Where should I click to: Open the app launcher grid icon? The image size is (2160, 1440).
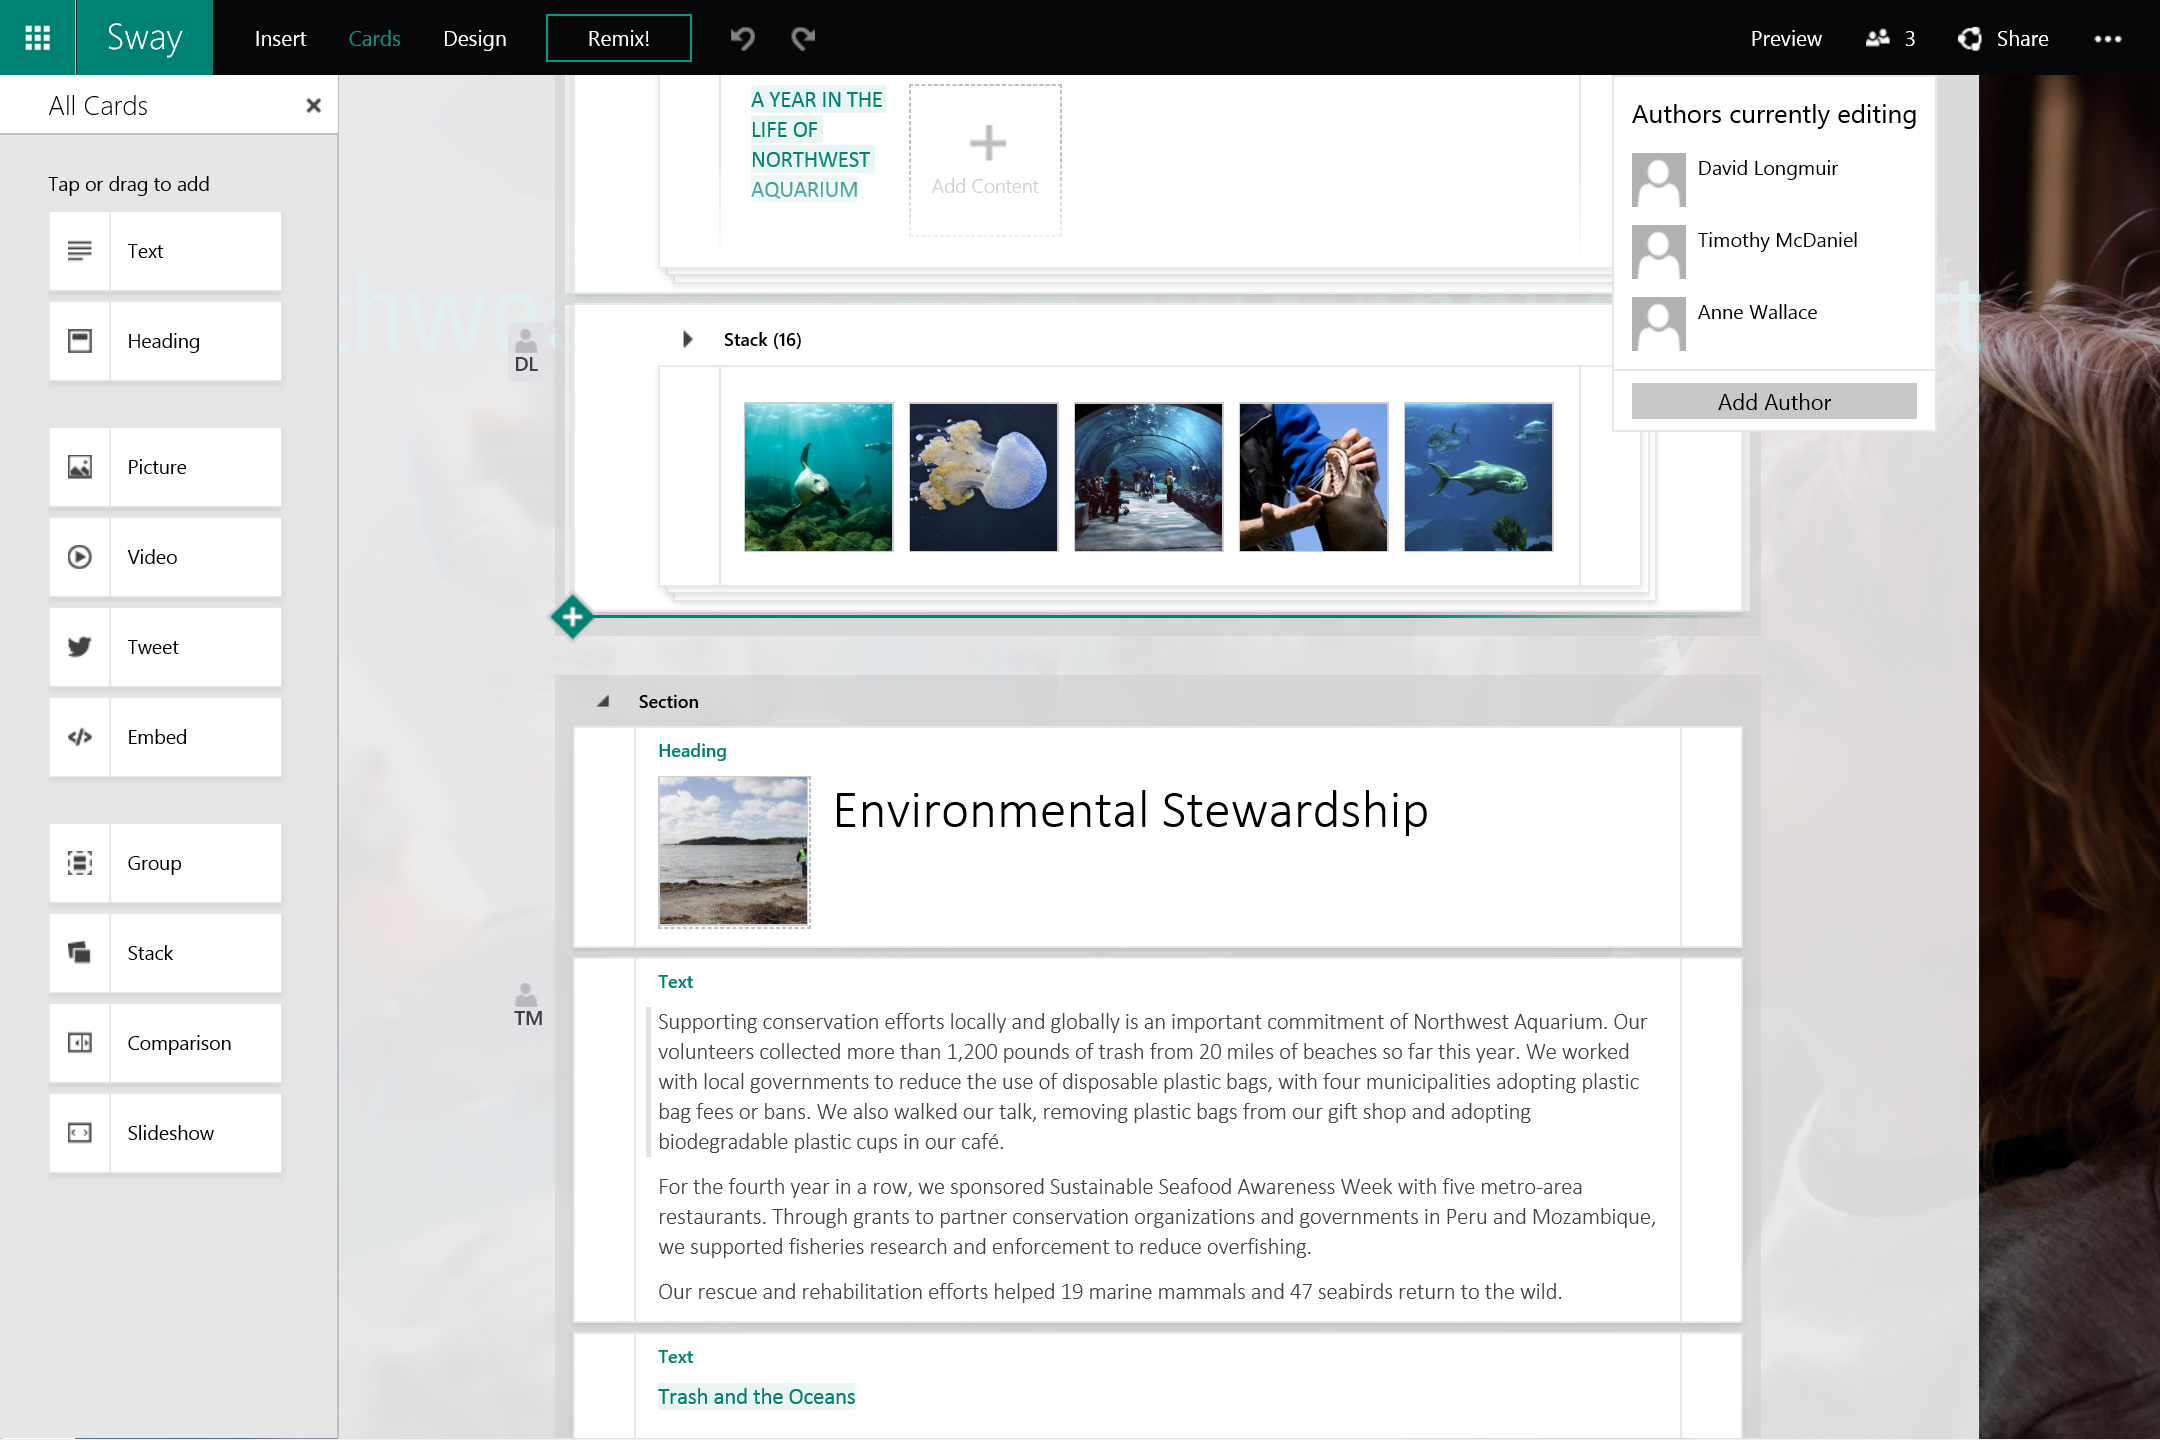[37, 37]
